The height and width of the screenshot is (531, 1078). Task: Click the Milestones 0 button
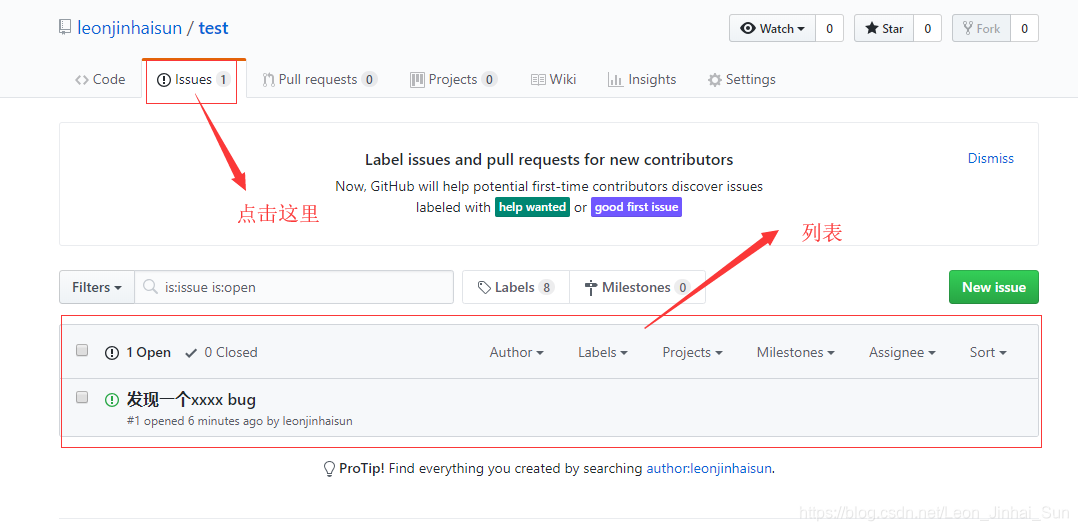point(637,287)
